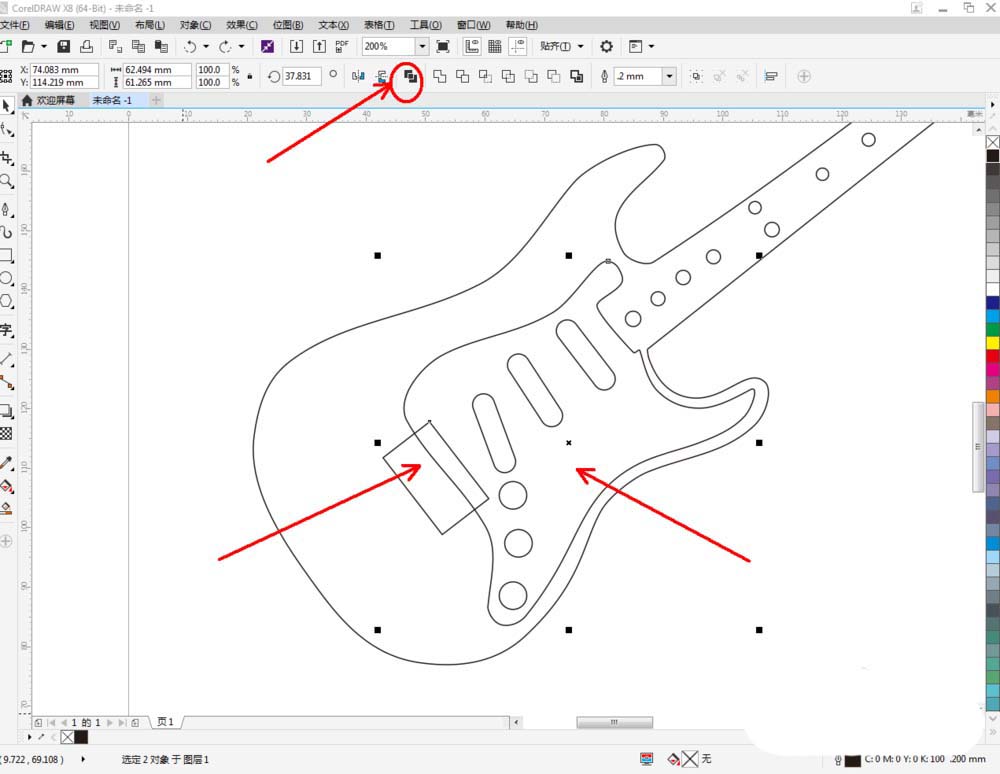Click the no-color X swatch atop palette
The height and width of the screenshot is (774, 1000).
993,142
